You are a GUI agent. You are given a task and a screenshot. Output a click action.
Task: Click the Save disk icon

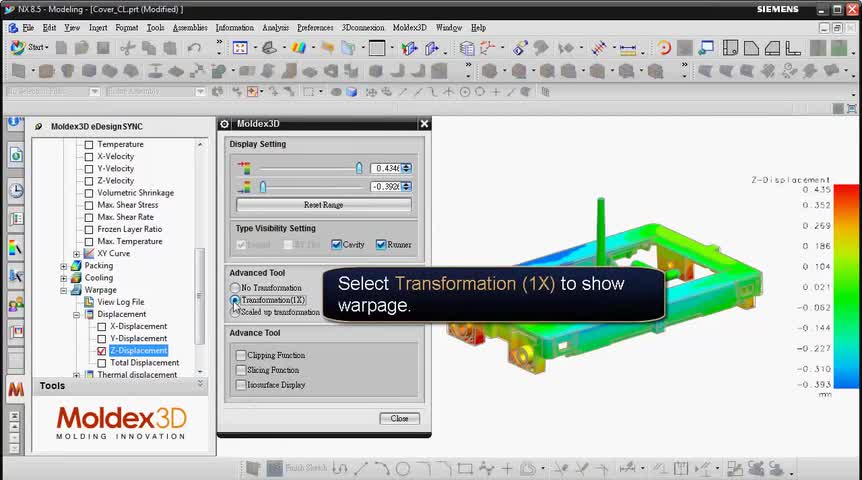(x=103, y=48)
